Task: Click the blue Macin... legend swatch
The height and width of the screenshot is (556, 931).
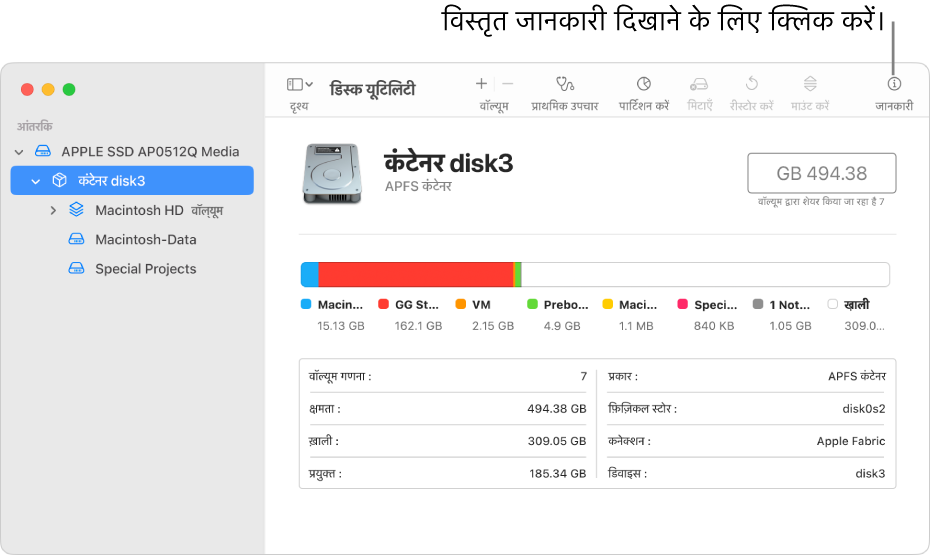Action: point(306,304)
